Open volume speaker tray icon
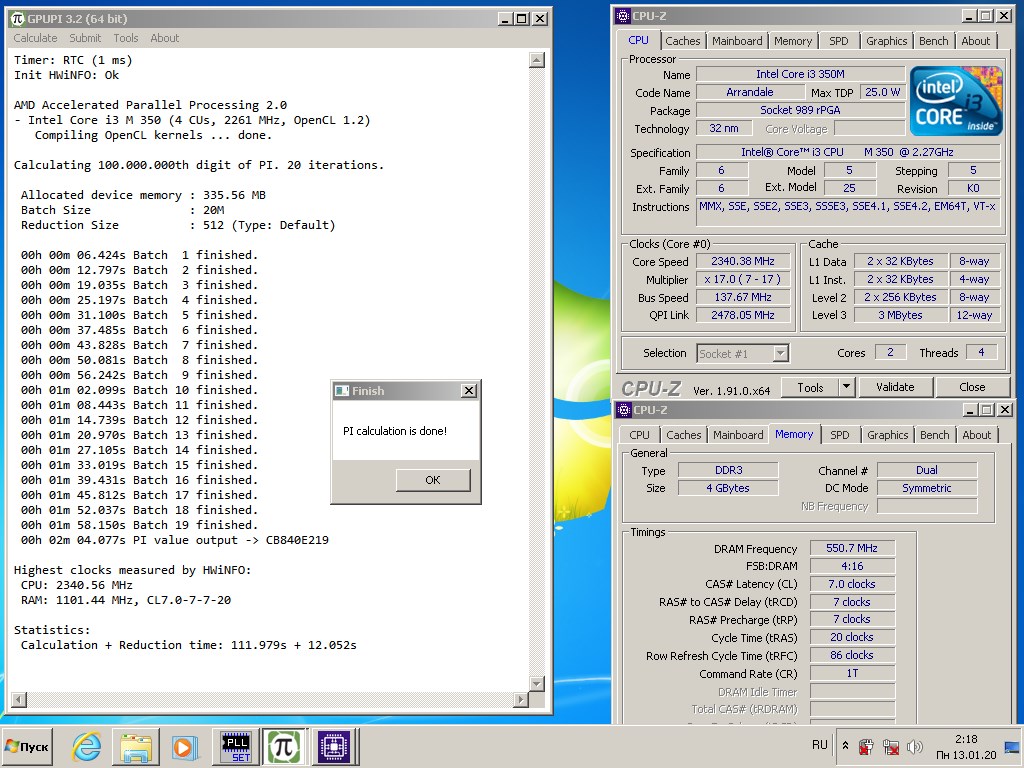1024x768 pixels. pyautogui.click(x=914, y=746)
